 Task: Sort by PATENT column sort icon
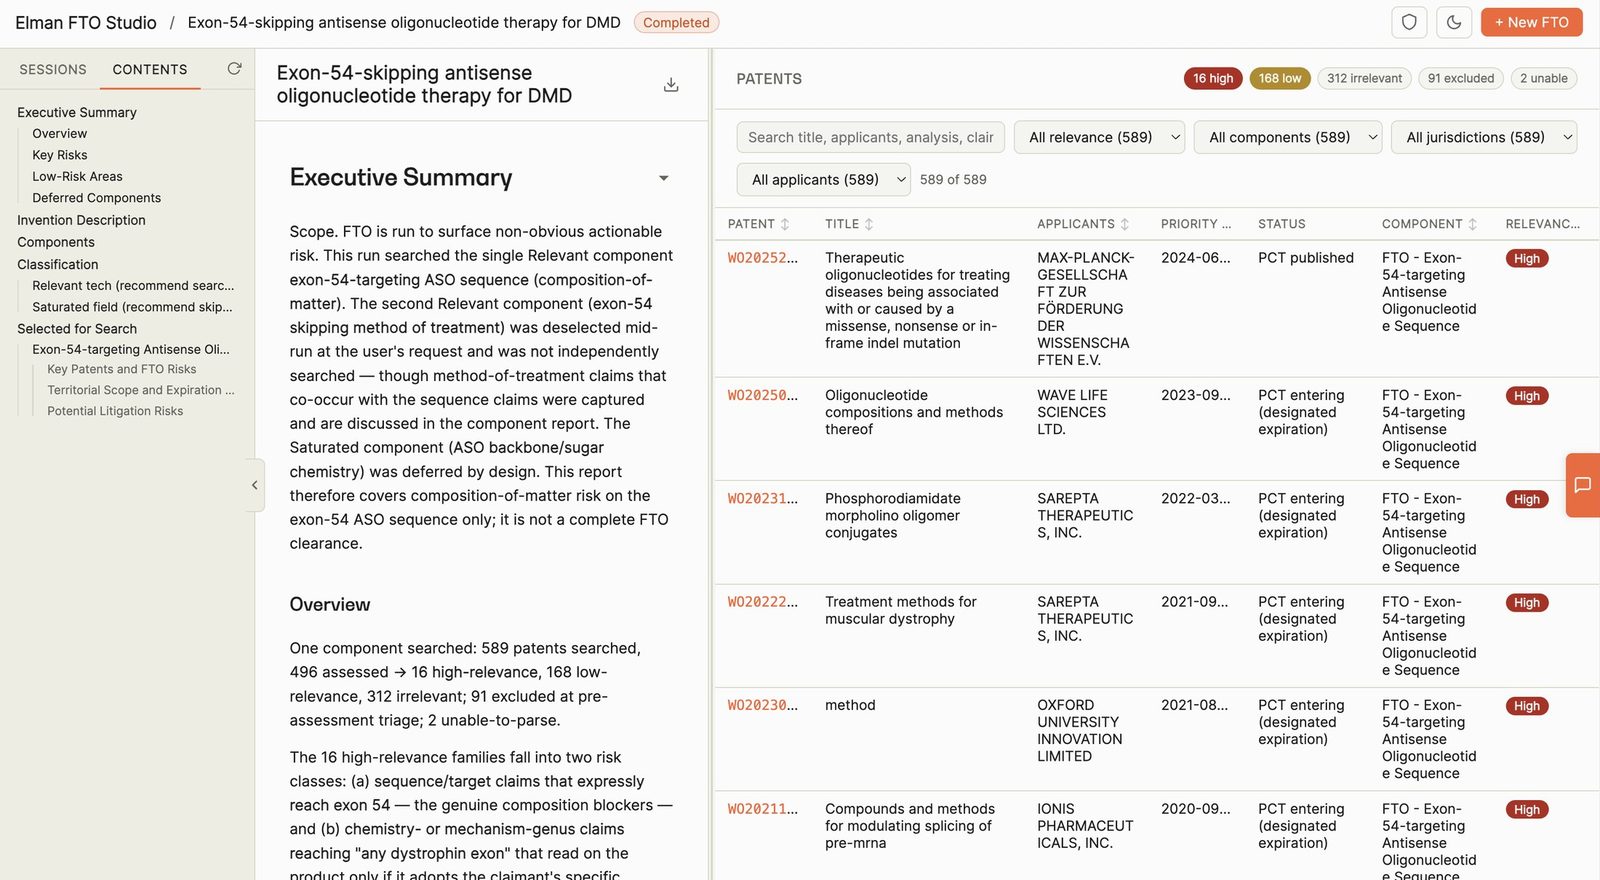point(785,224)
